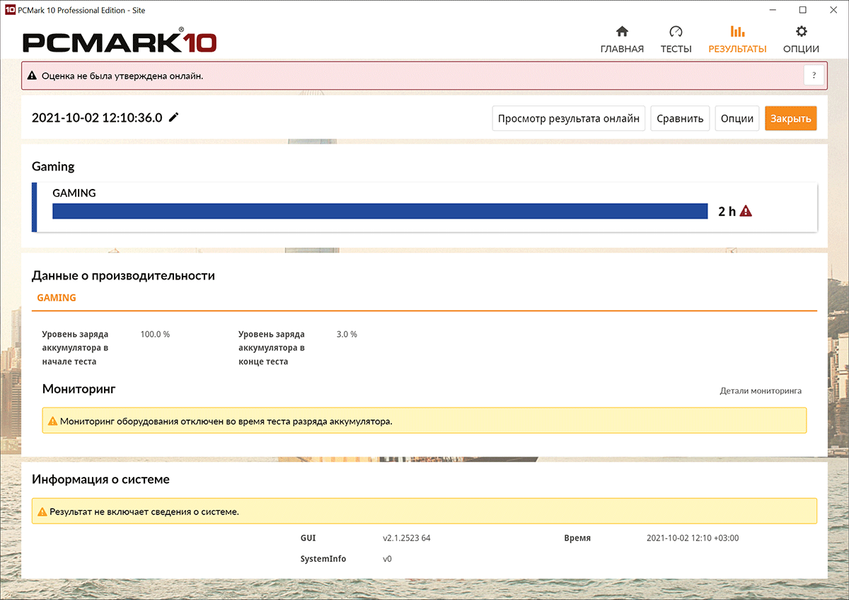Switch to the ТЕСТЫ tab
Viewport: 849px width, 600px height.
(x=676, y=40)
